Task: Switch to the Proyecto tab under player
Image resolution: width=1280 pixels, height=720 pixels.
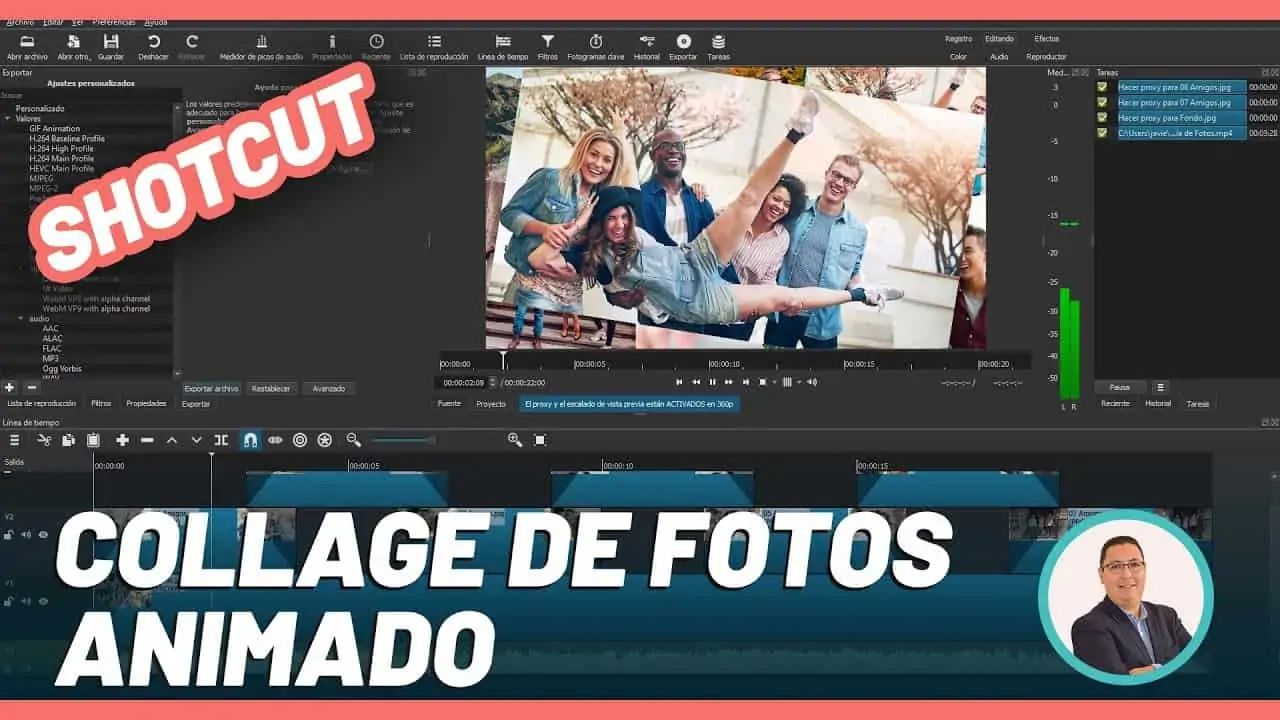Action: click(491, 404)
